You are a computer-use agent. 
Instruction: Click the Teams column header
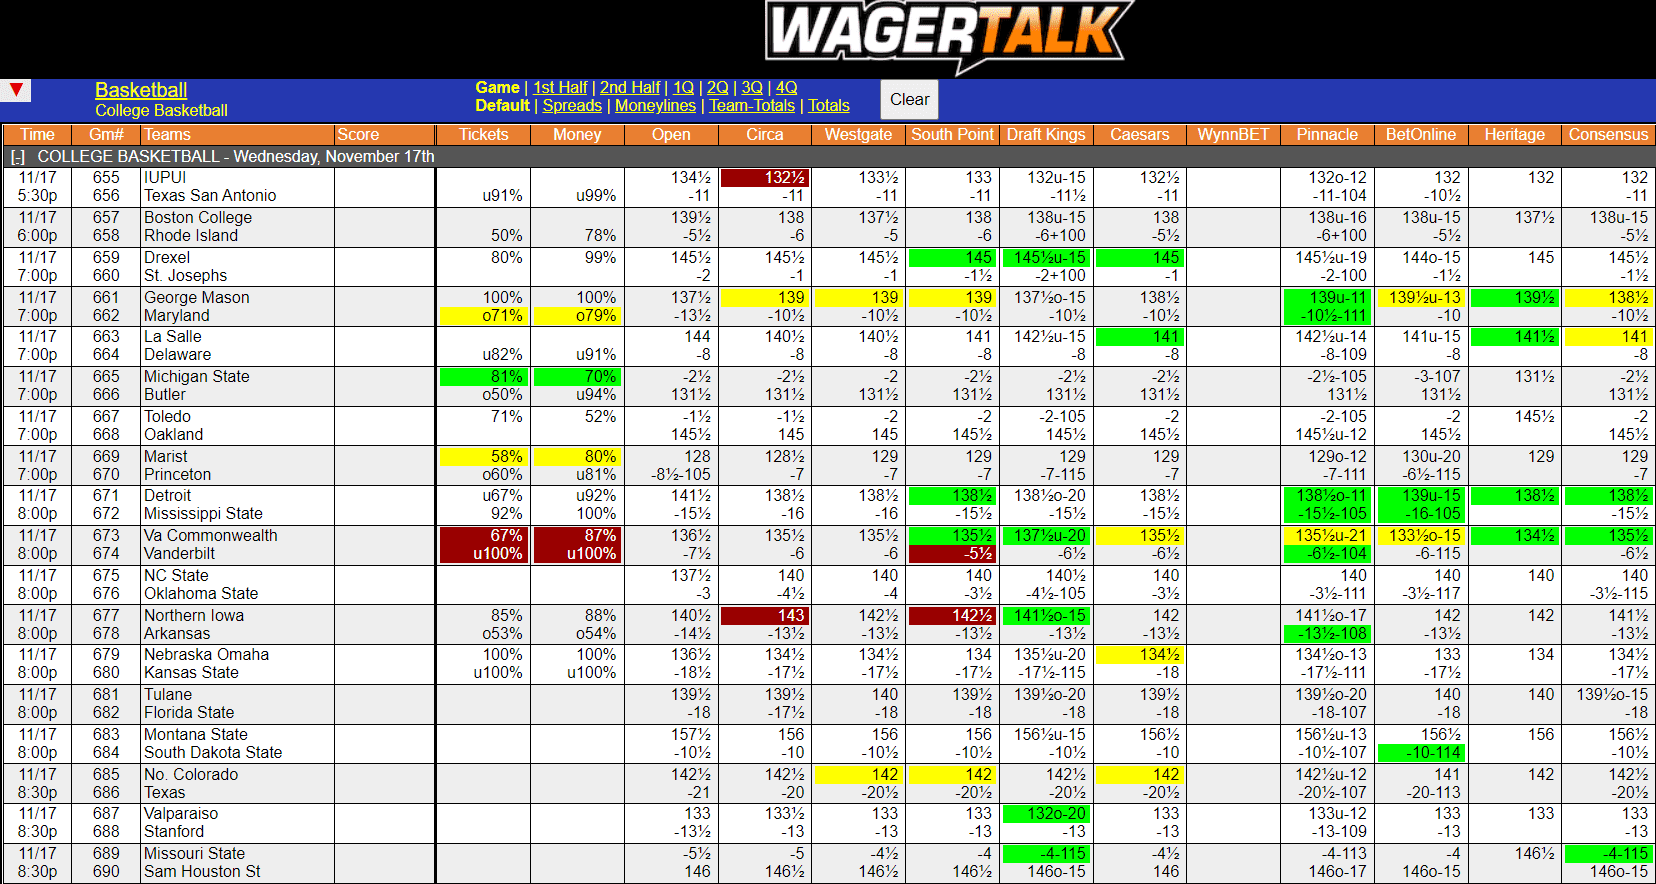(237, 135)
